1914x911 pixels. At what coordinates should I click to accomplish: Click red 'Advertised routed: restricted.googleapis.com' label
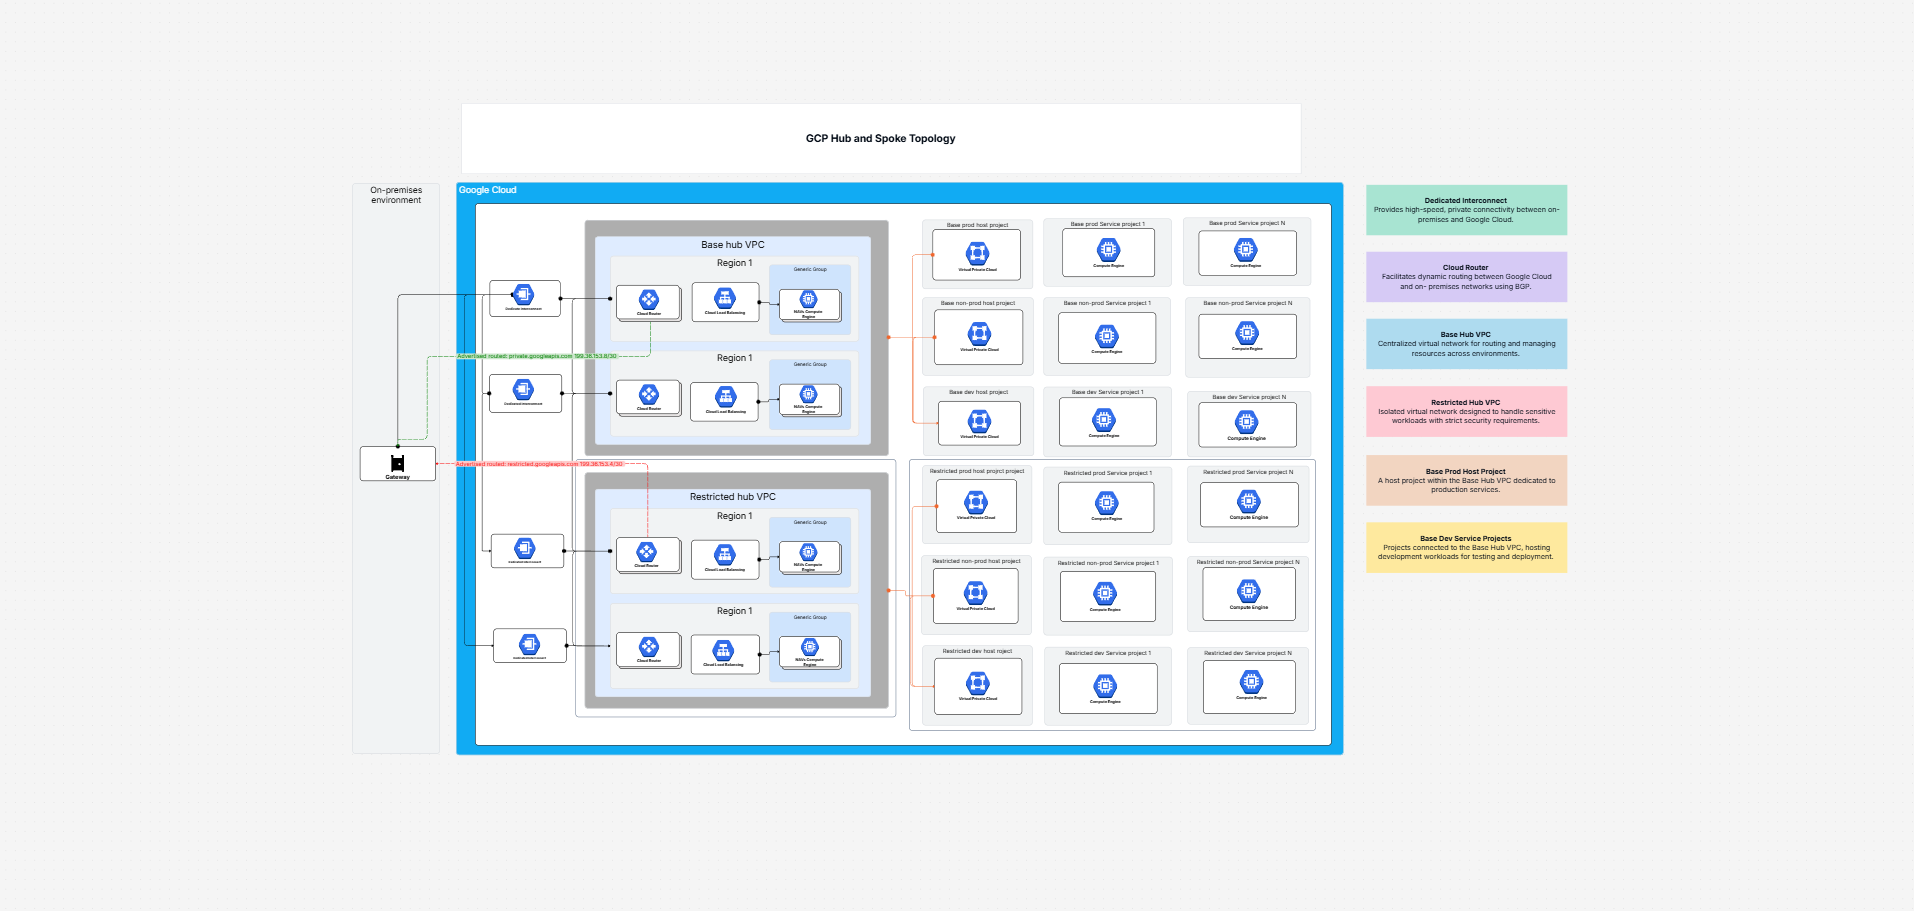[x=539, y=464]
